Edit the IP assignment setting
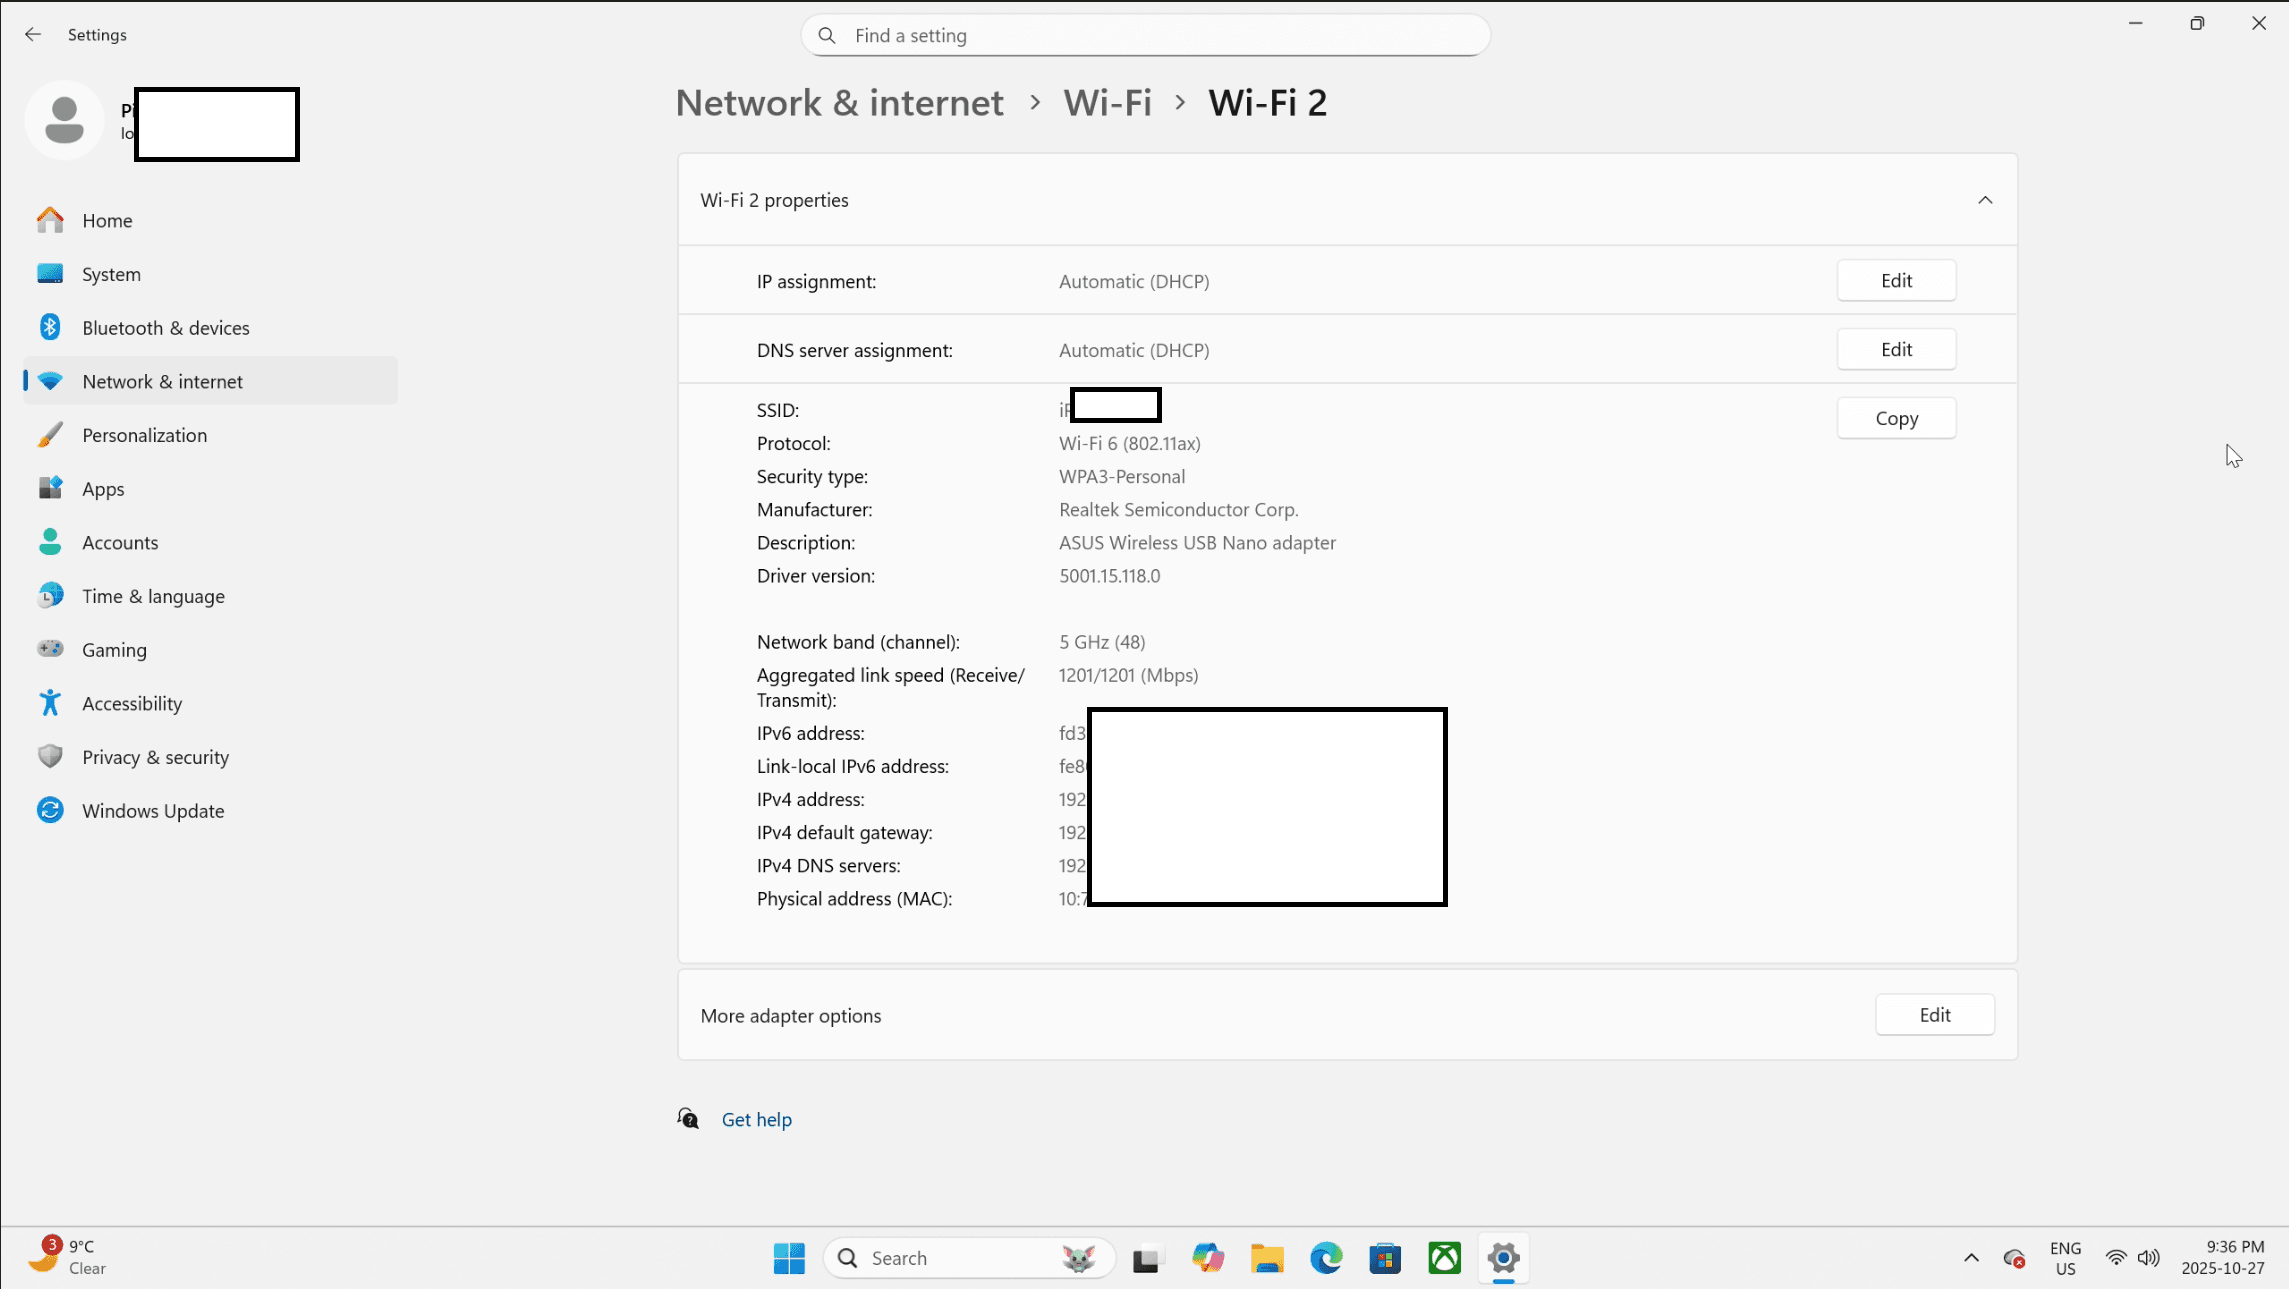This screenshot has height=1289, width=2289. pyautogui.click(x=1895, y=281)
